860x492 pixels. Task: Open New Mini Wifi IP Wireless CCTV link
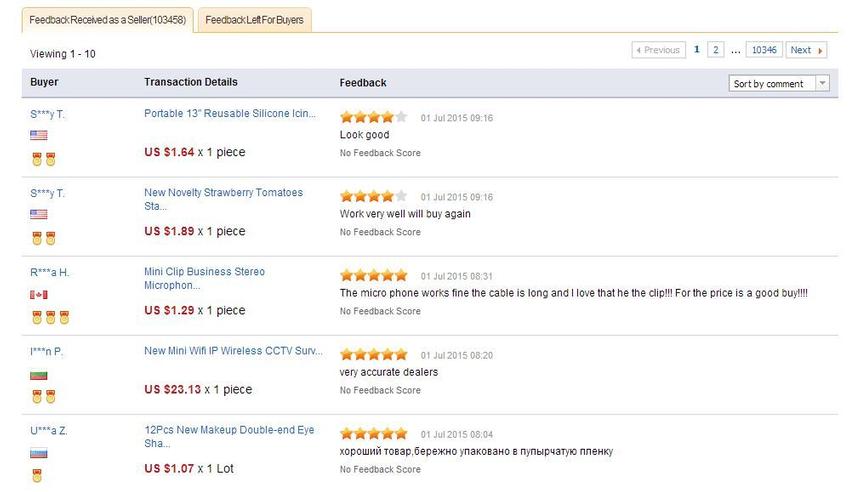(x=234, y=351)
